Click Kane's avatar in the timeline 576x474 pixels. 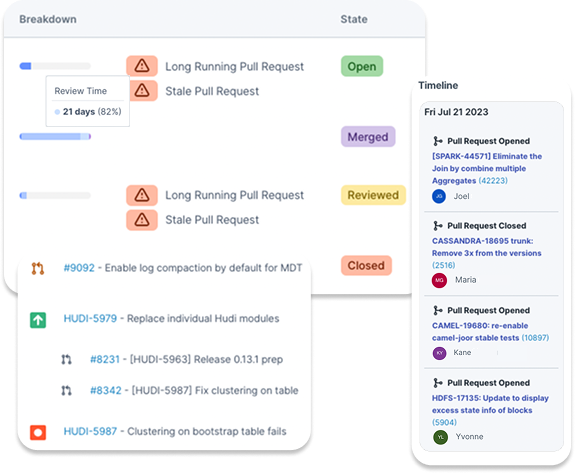click(440, 353)
